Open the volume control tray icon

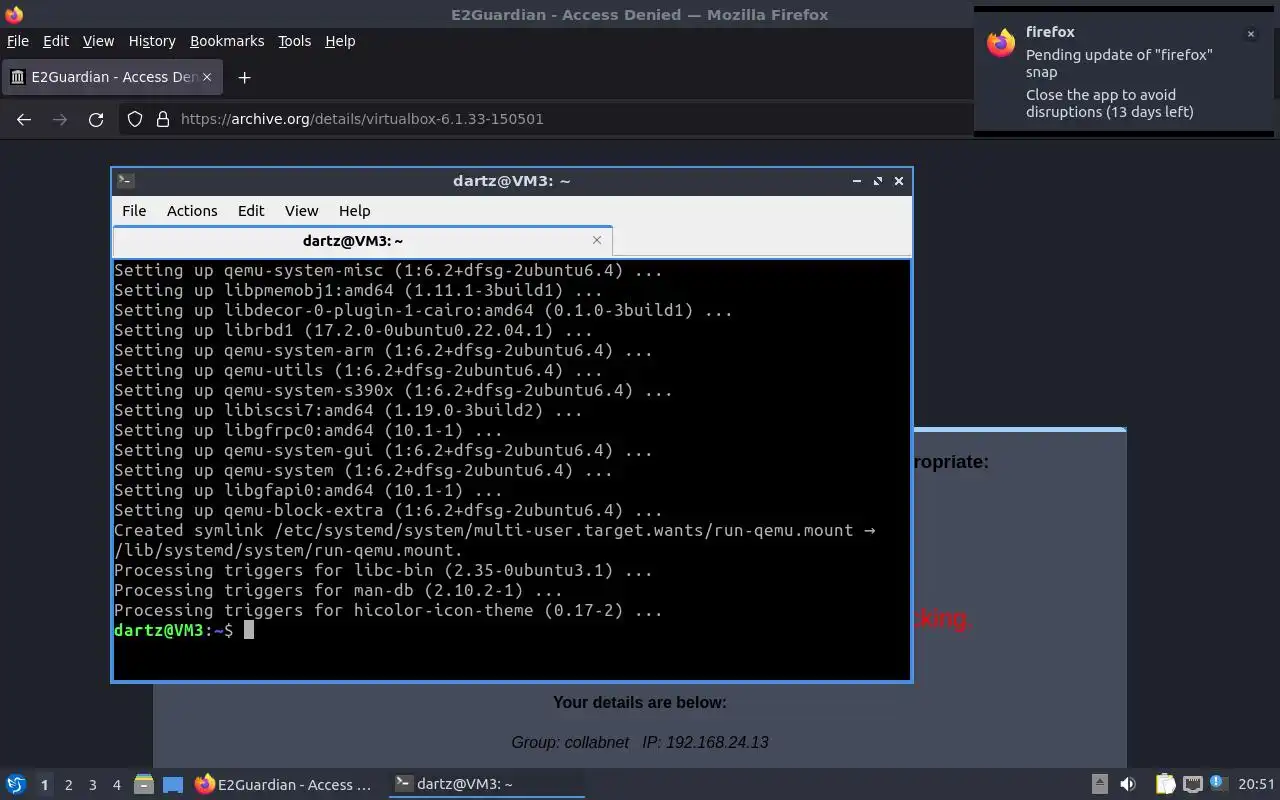[1128, 785]
